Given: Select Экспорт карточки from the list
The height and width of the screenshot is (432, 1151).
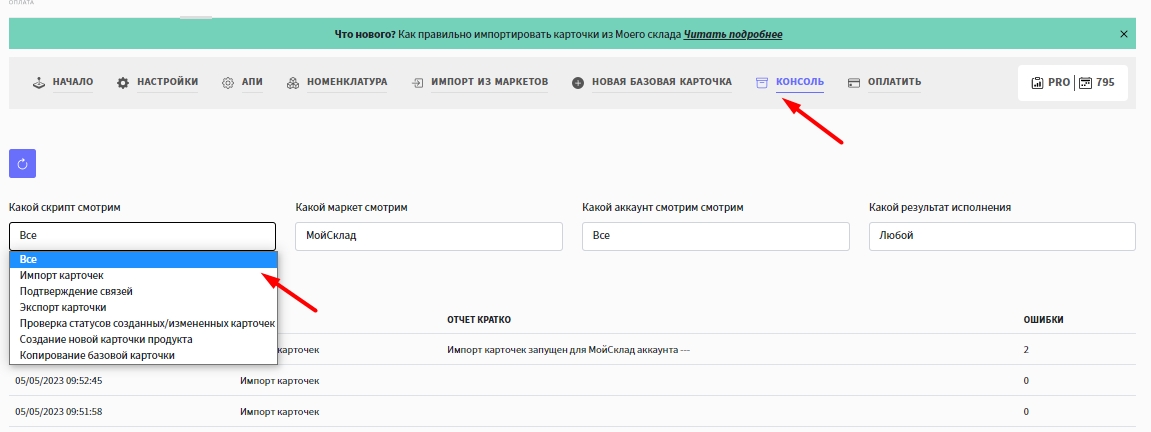Looking at the screenshot, I should (x=63, y=307).
